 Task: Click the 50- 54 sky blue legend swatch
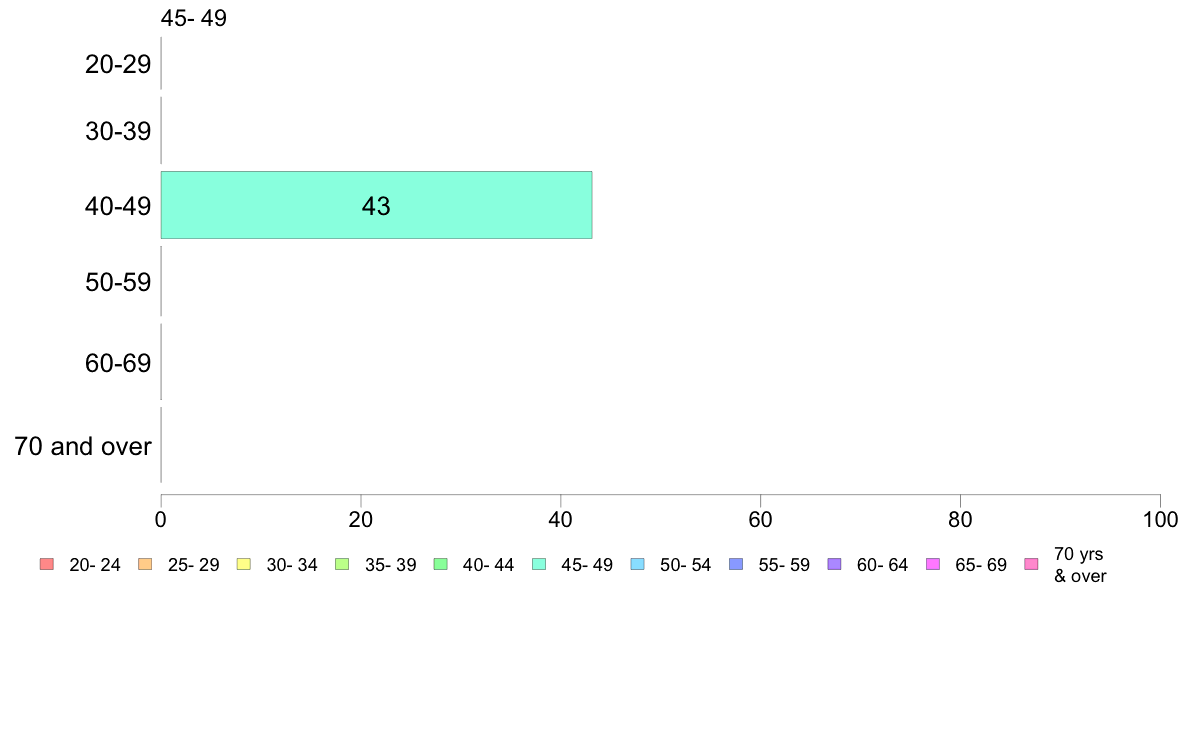(x=638, y=564)
